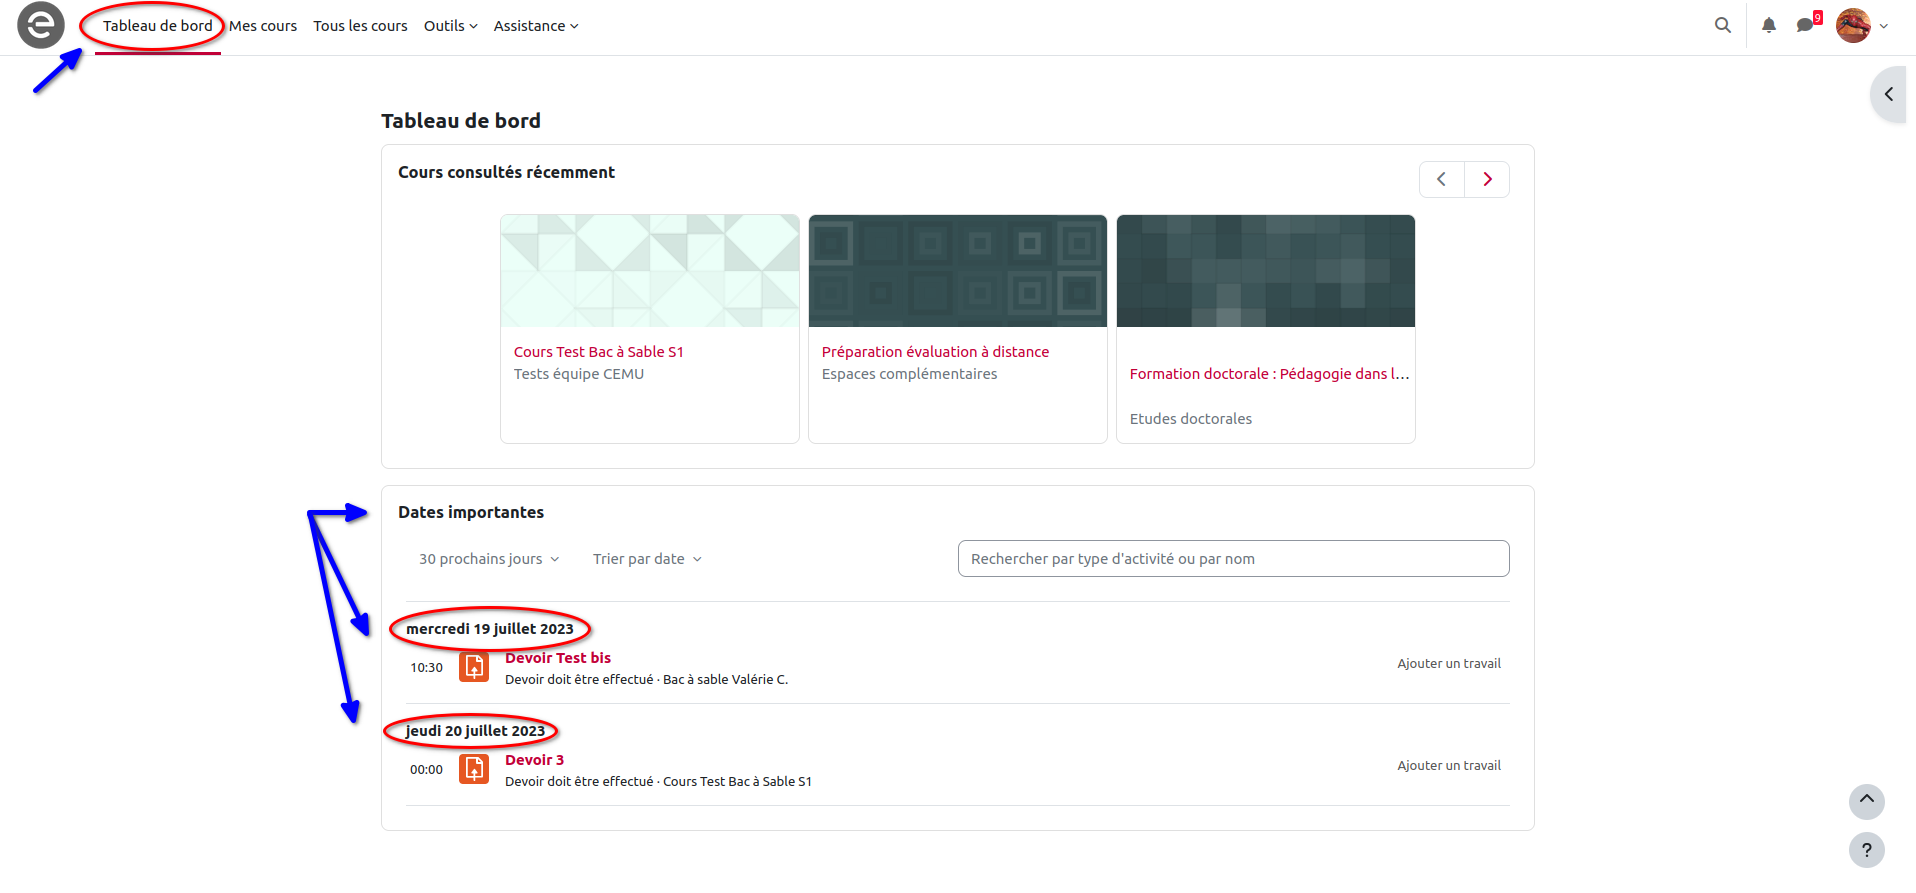This screenshot has width=1916, height=893.
Task: Click the Devoir Test bis assignment icon
Action: click(x=474, y=667)
